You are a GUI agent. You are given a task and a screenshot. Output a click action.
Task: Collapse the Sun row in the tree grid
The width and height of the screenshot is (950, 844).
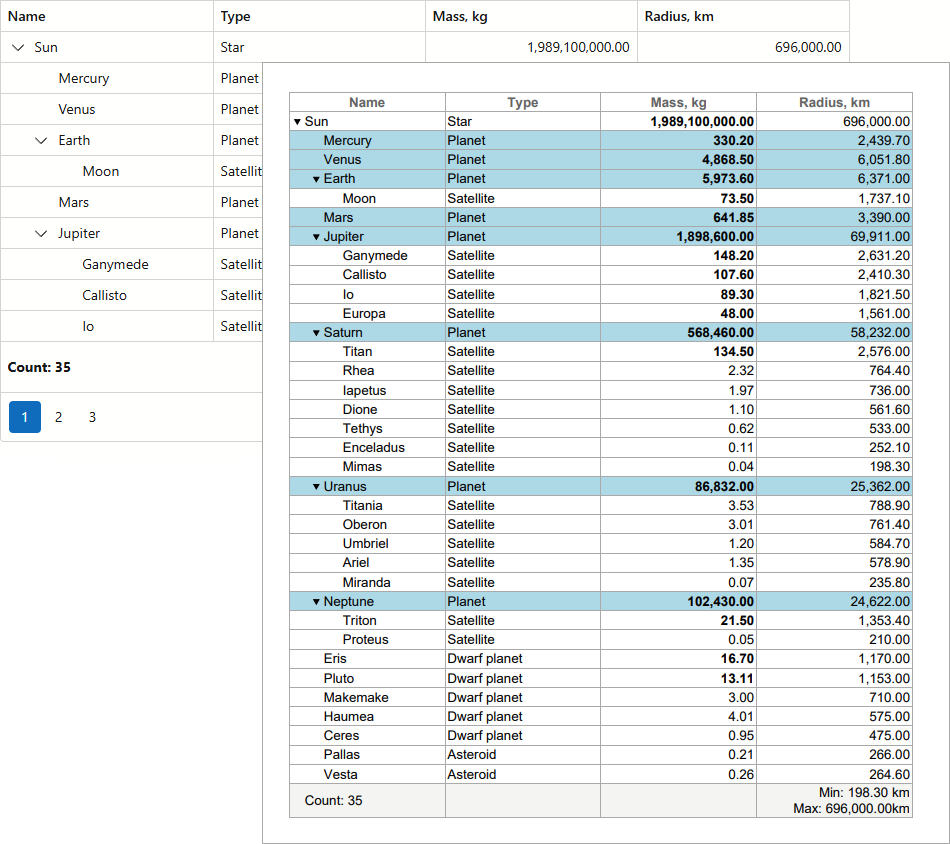(18, 47)
